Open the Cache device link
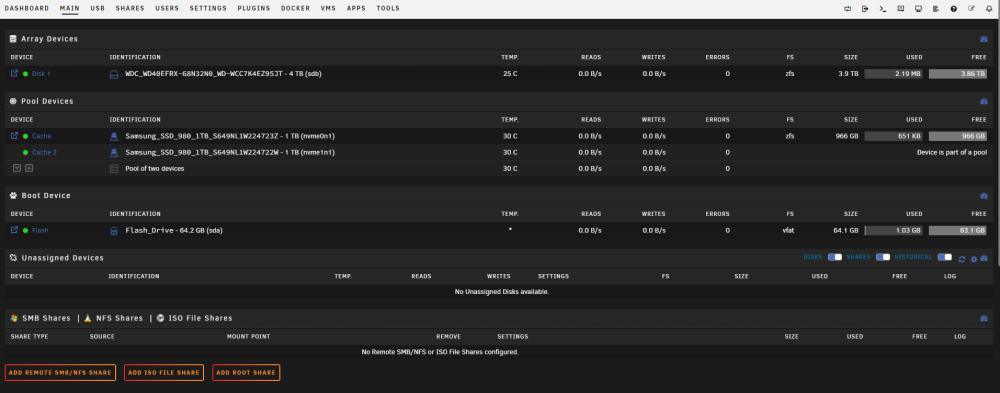The width and height of the screenshot is (1000, 393). tap(41, 137)
